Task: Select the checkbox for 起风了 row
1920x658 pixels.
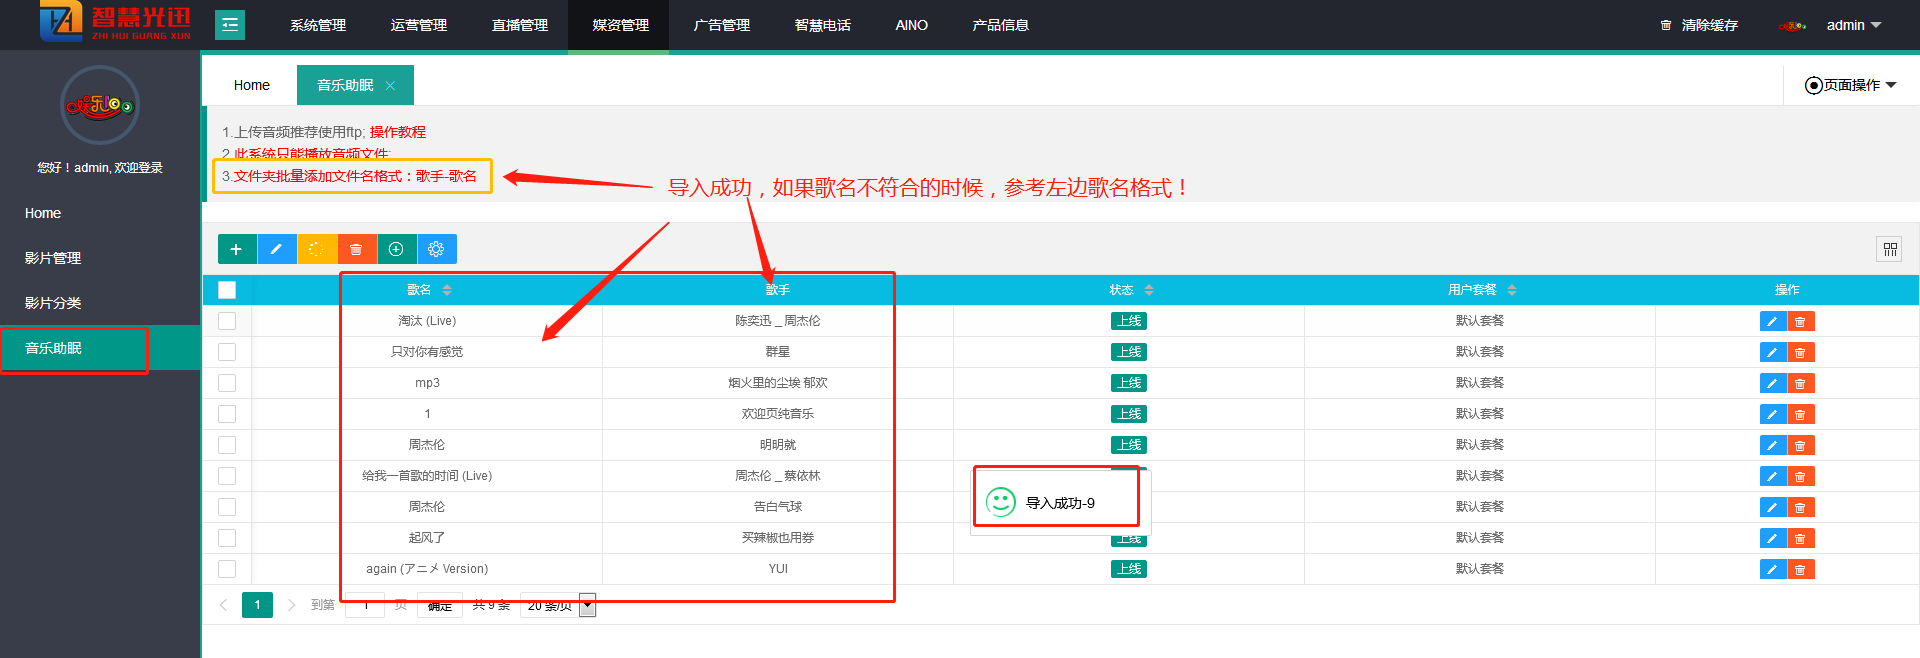Action: 227,538
